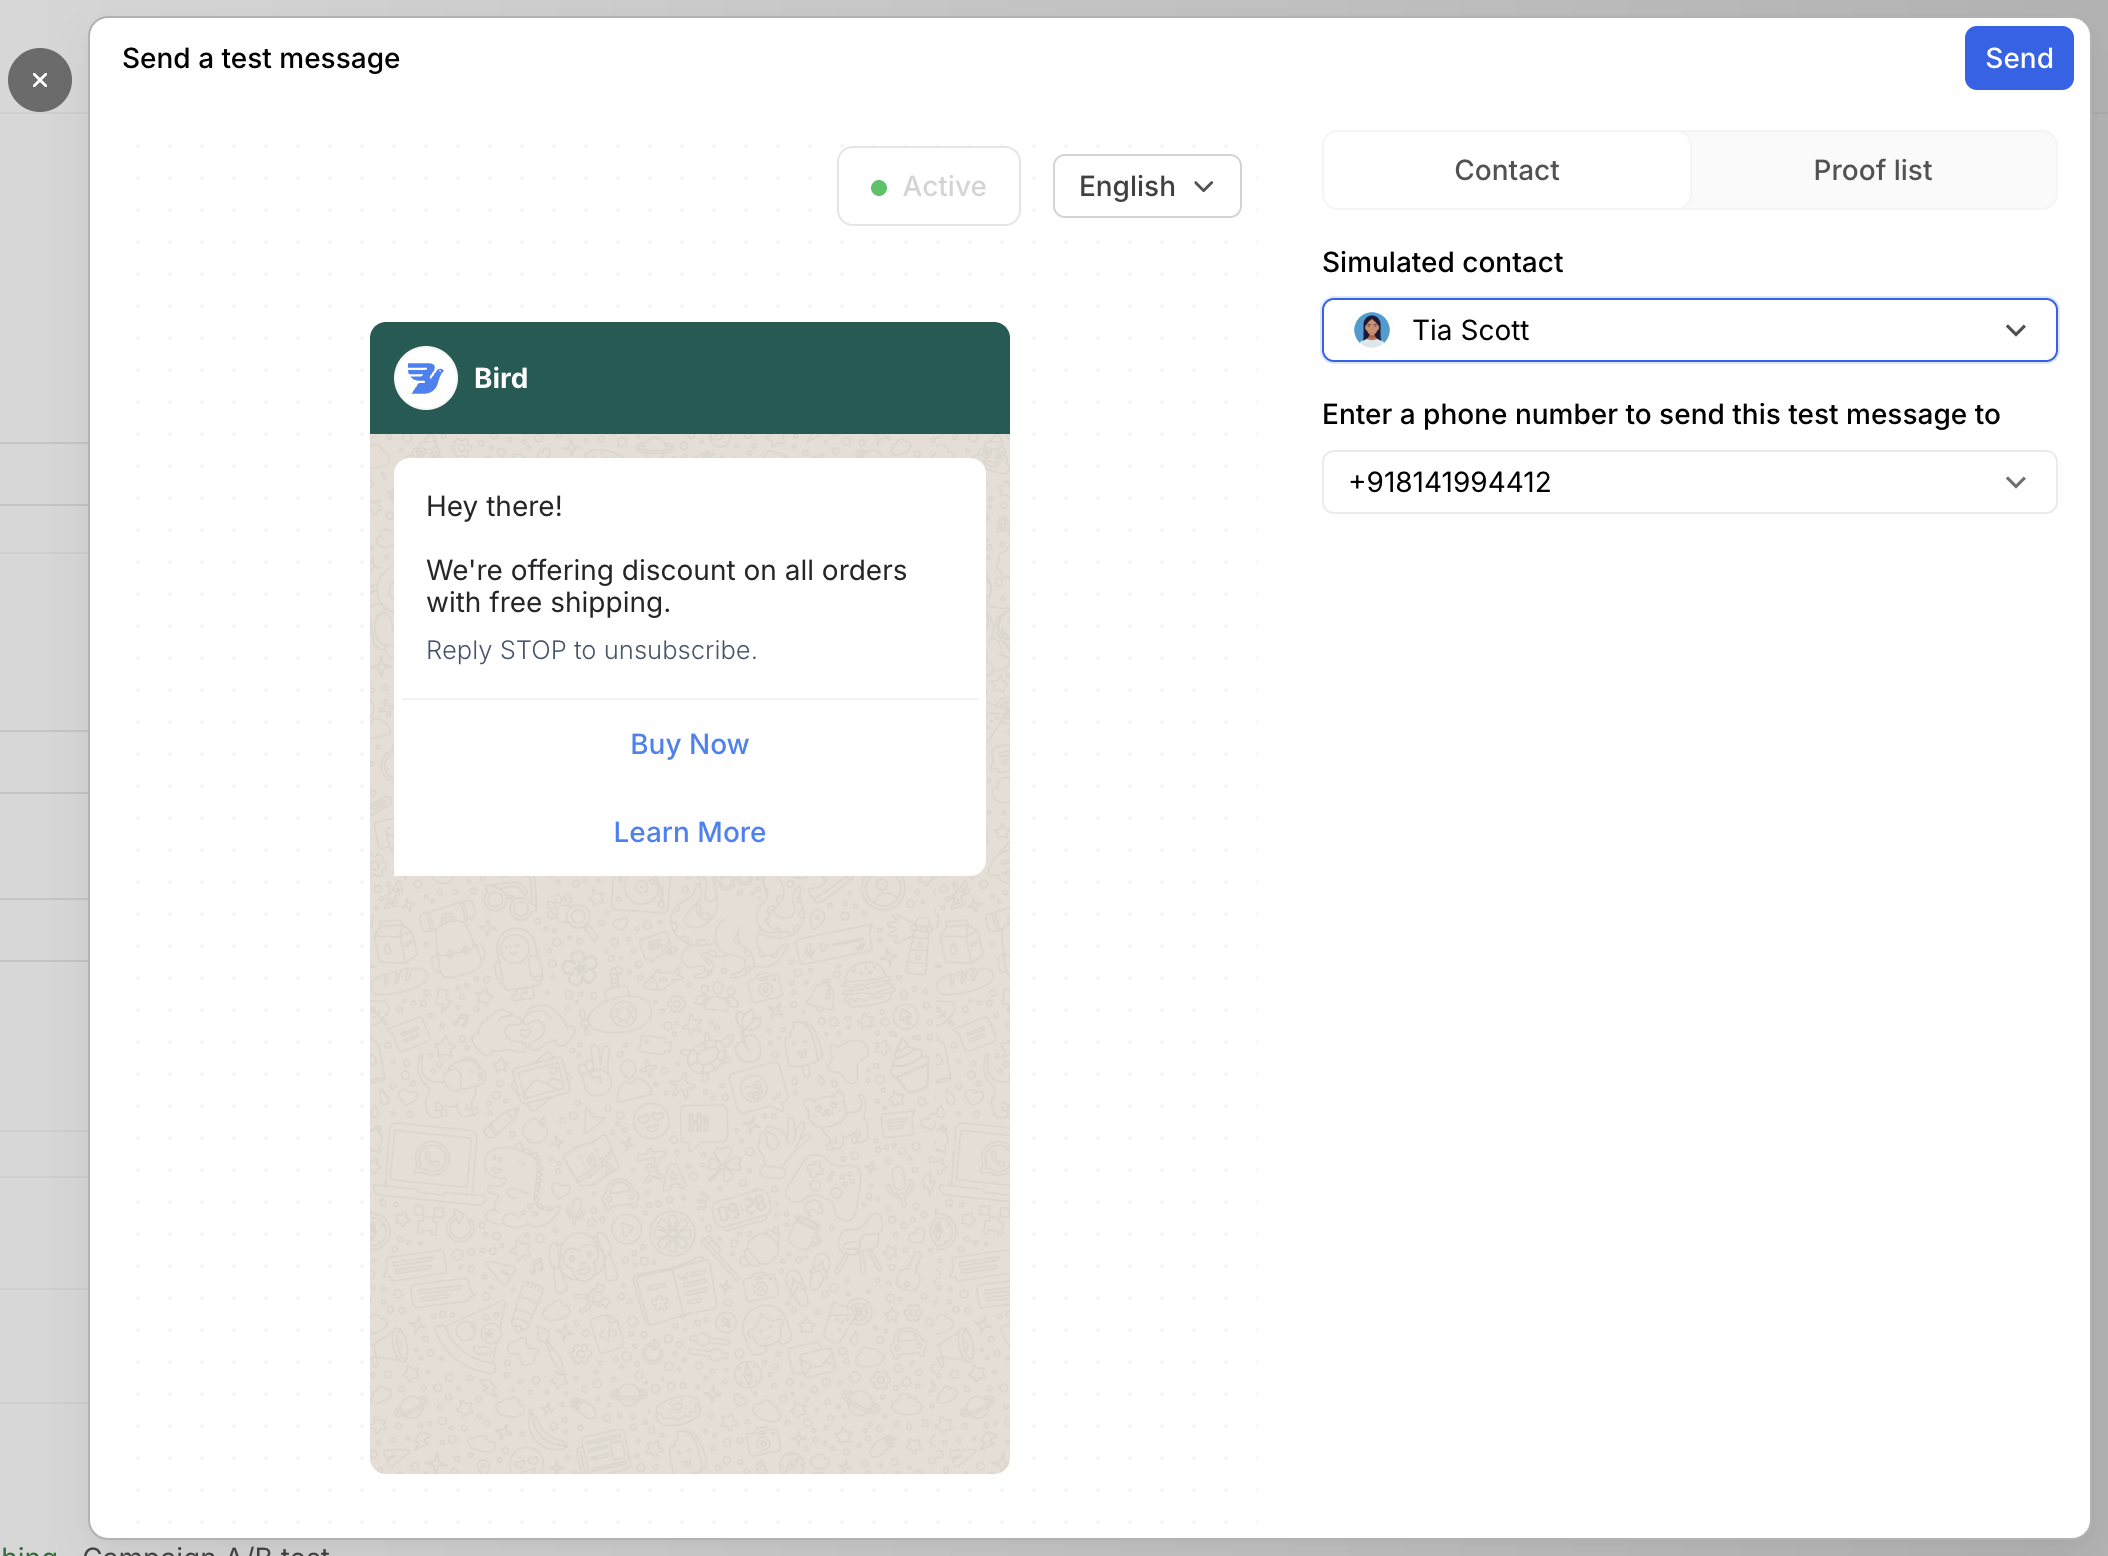Close the test message dialog with X
2108x1556 pixels.
[x=40, y=80]
